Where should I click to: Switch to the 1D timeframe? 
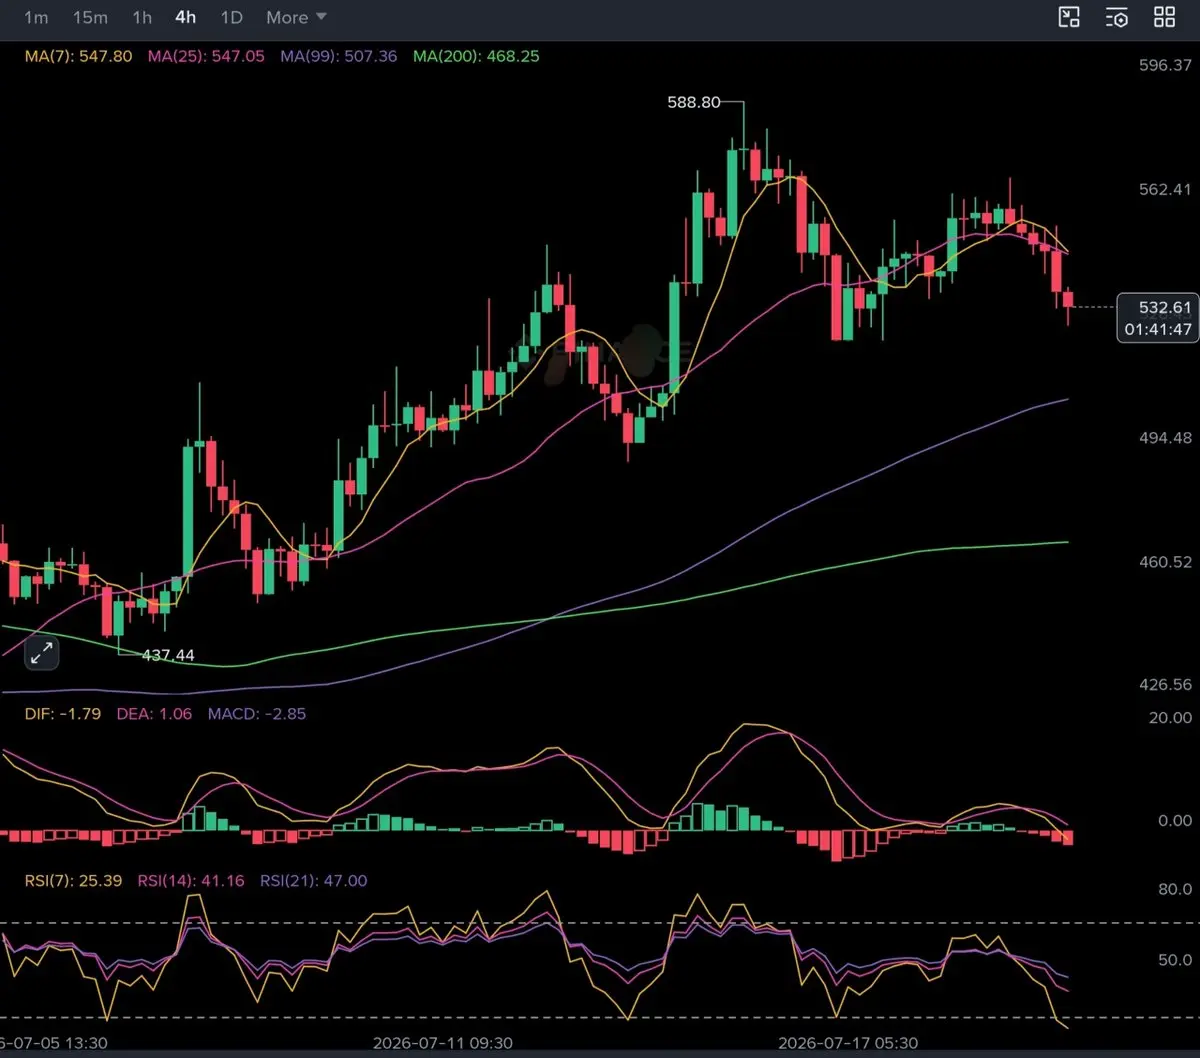tap(231, 17)
